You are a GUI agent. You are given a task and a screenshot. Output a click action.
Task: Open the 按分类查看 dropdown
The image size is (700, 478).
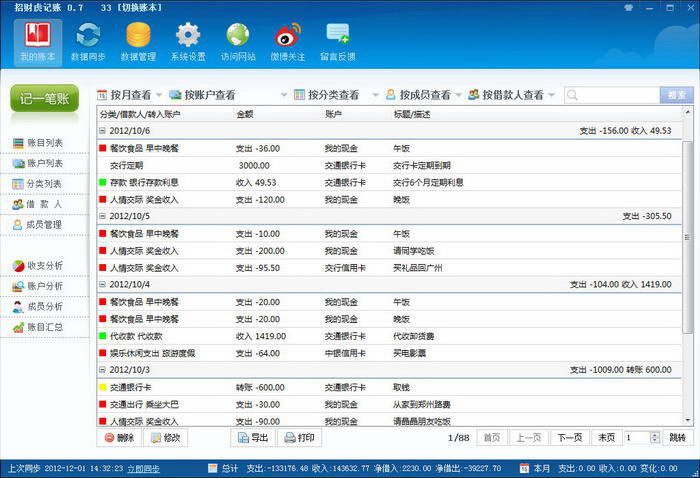(x=336, y=95)
